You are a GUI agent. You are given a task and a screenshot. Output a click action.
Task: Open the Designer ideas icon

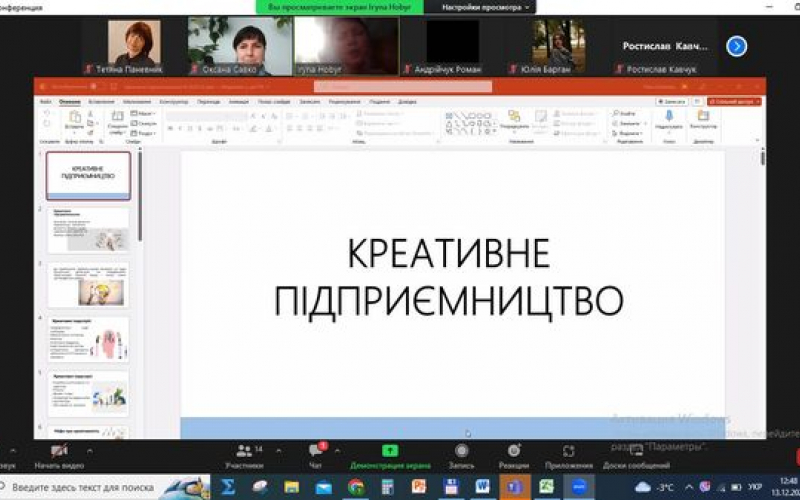coord(703,116)
